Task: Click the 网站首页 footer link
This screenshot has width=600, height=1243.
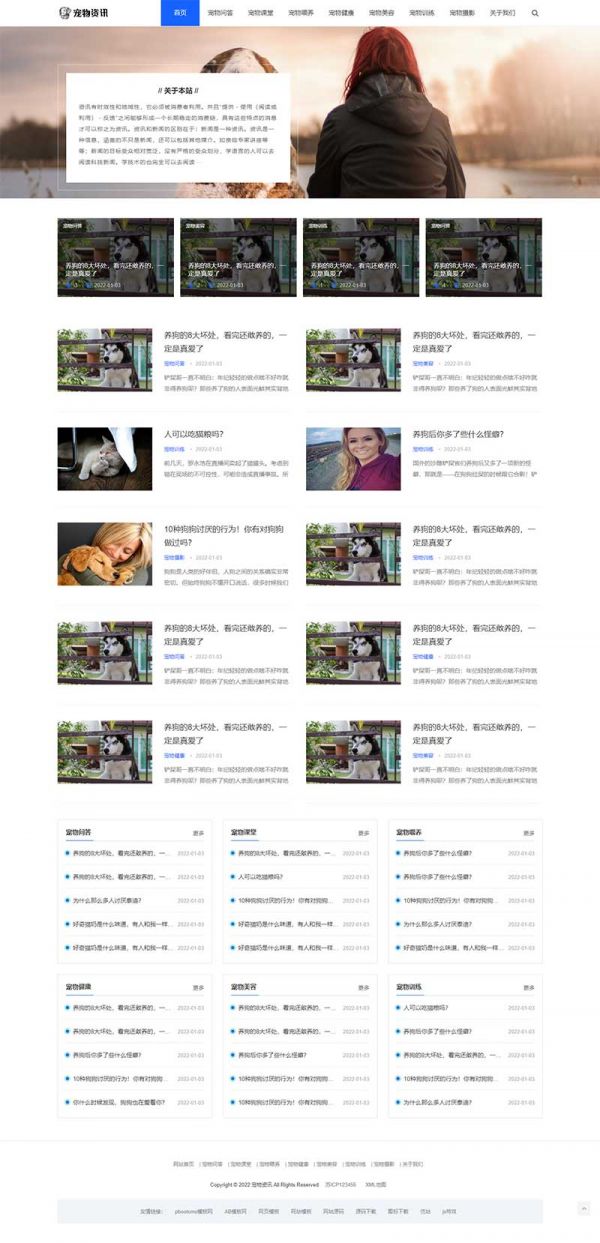Action: coord(184,1163)
